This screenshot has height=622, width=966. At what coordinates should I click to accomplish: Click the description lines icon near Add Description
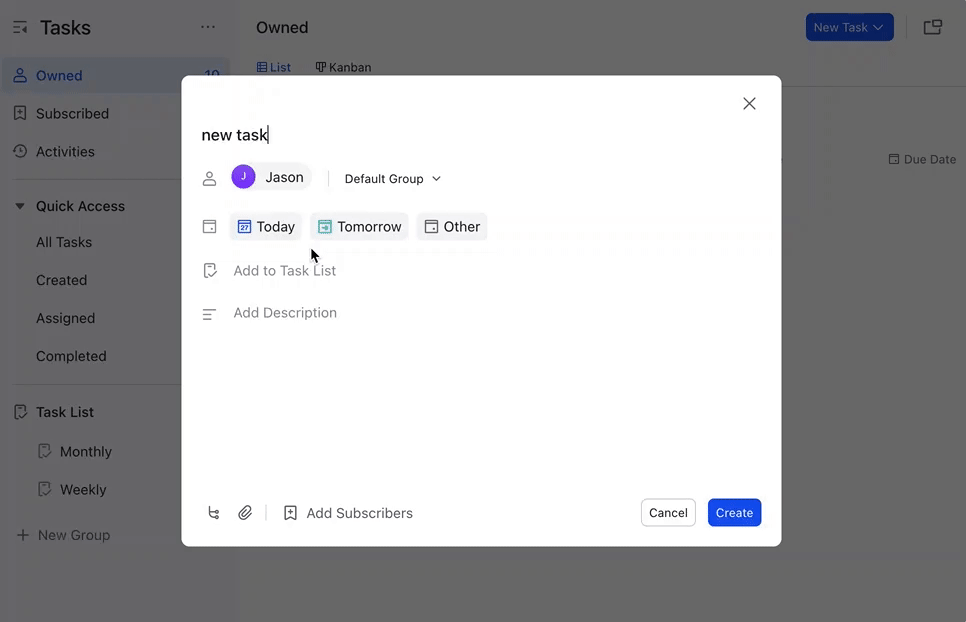[x=210, y=312]
